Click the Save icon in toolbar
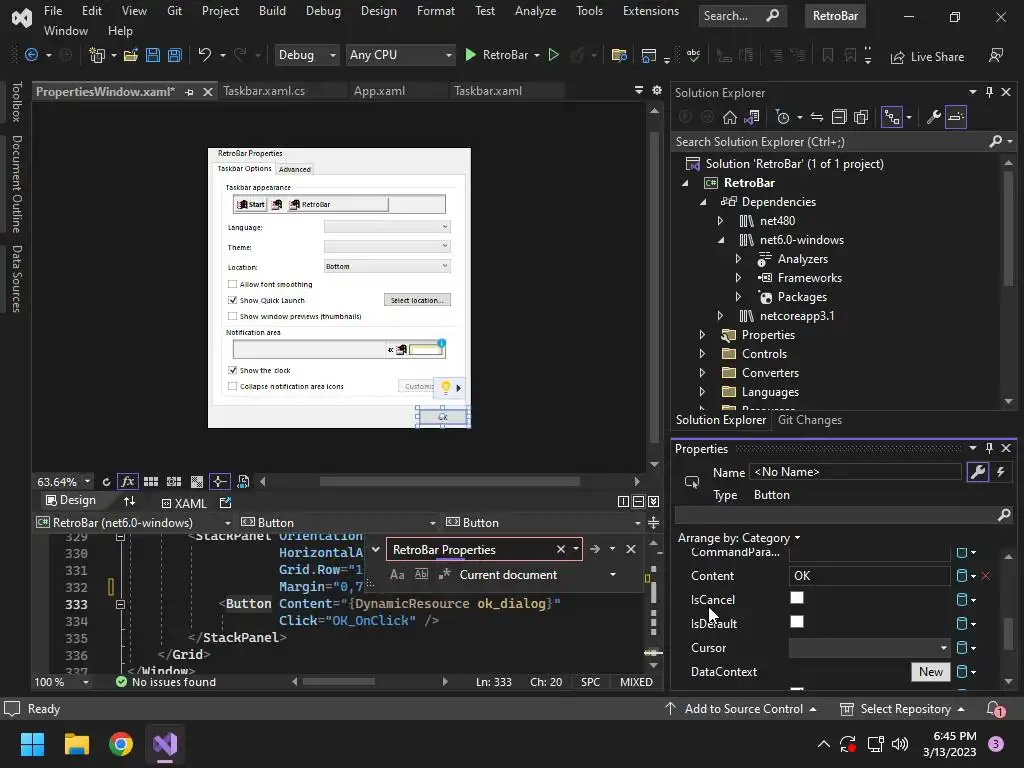Viewport: 1024px width, 768px height. pyautogui.click(x=153, y=56)
